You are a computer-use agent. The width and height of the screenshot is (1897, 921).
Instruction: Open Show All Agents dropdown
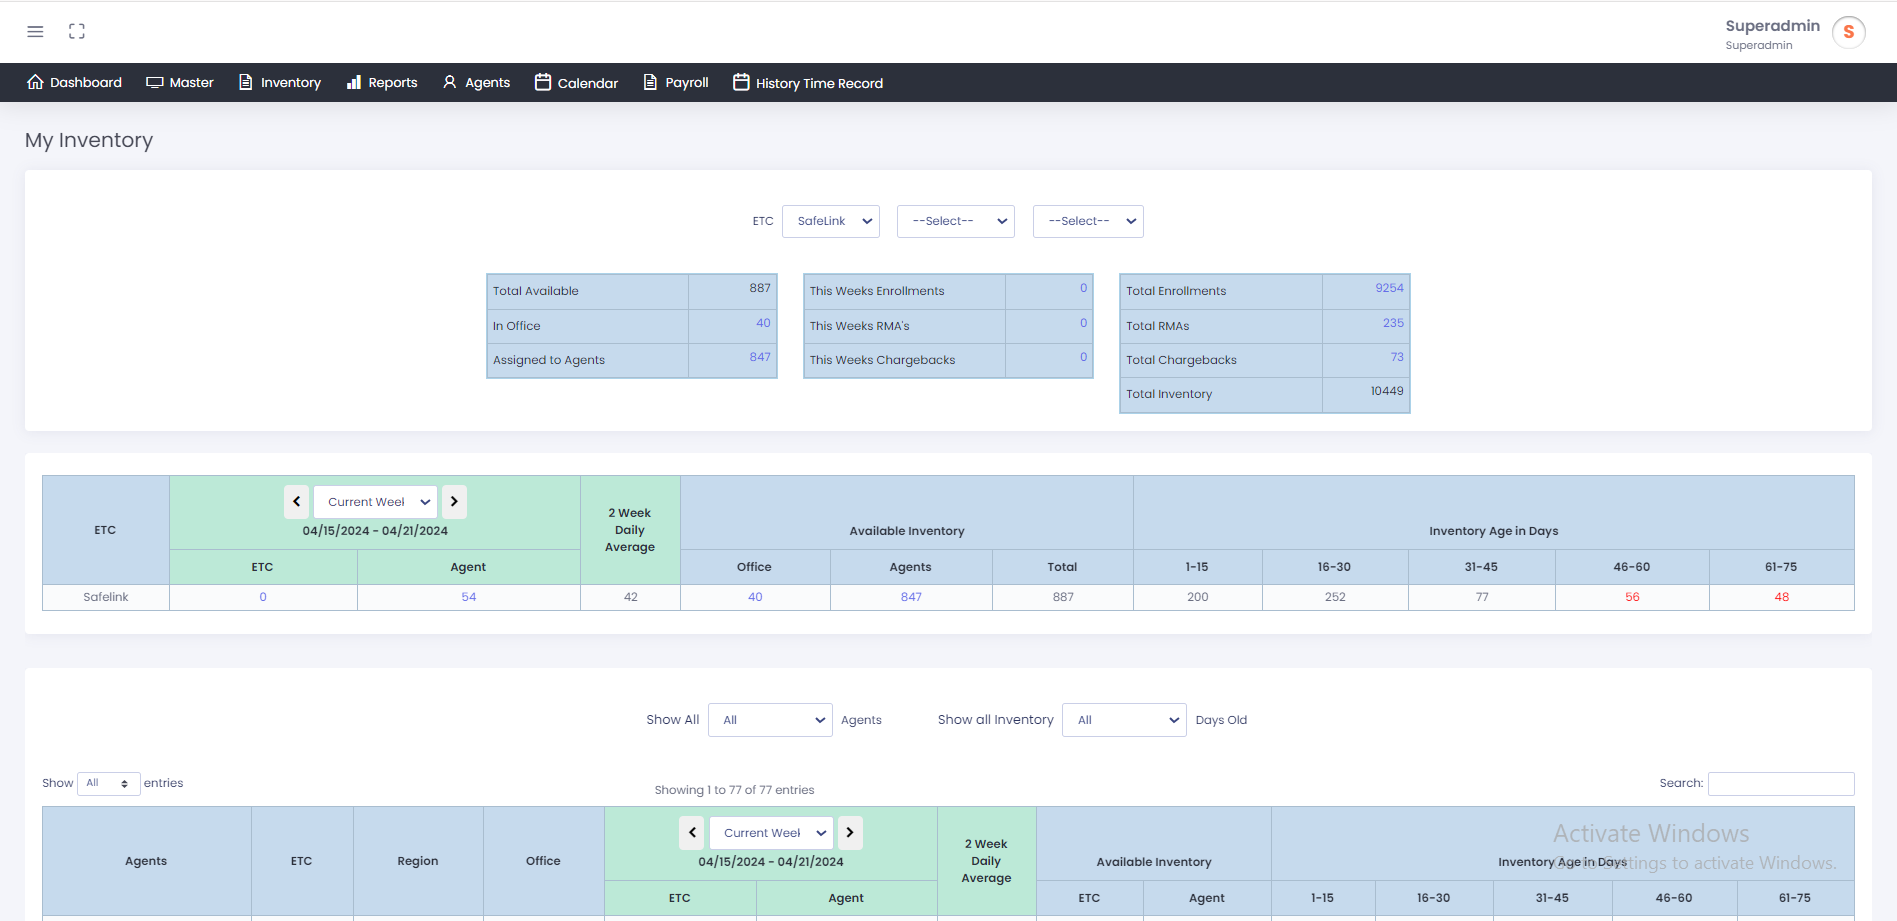(x=770, y=720)
